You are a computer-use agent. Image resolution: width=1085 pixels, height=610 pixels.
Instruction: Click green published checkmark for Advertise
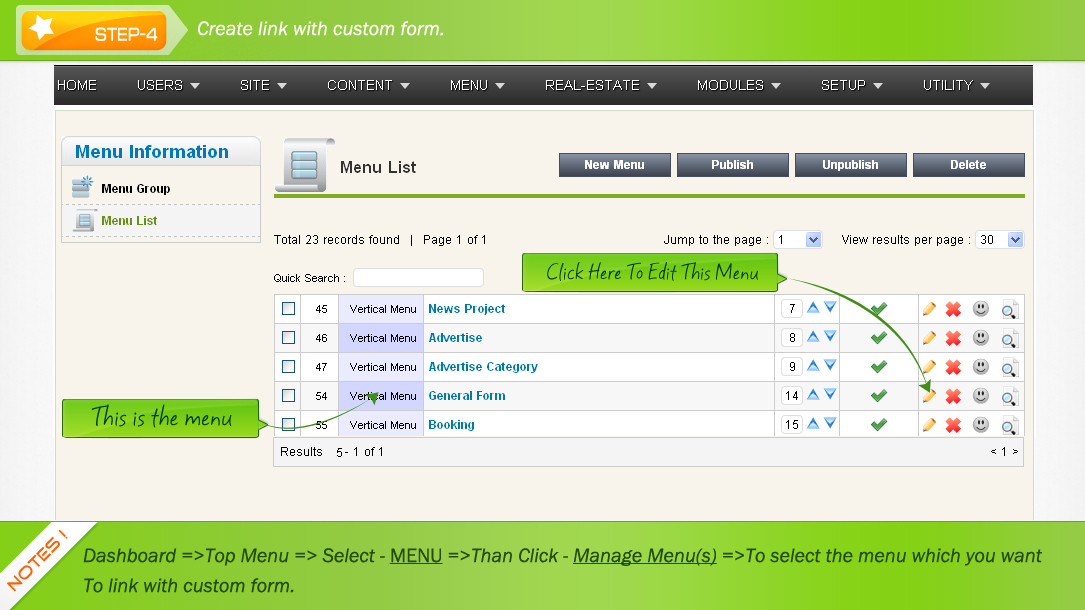click(x=879, y=338)
